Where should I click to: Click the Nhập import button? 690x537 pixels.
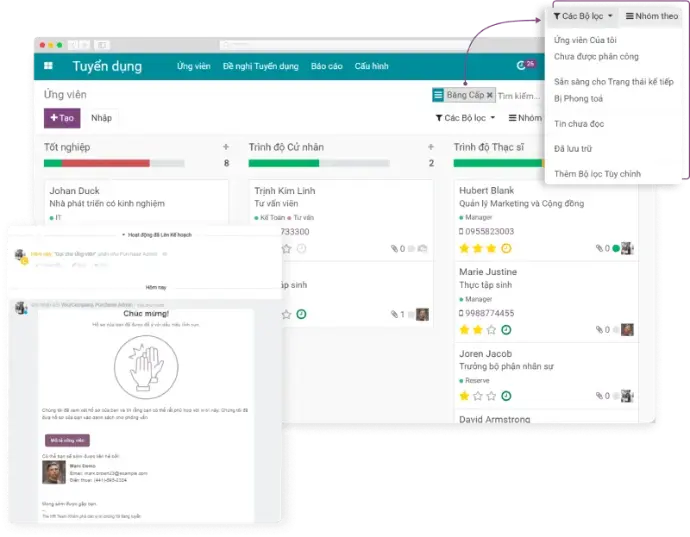pos(101,118)
